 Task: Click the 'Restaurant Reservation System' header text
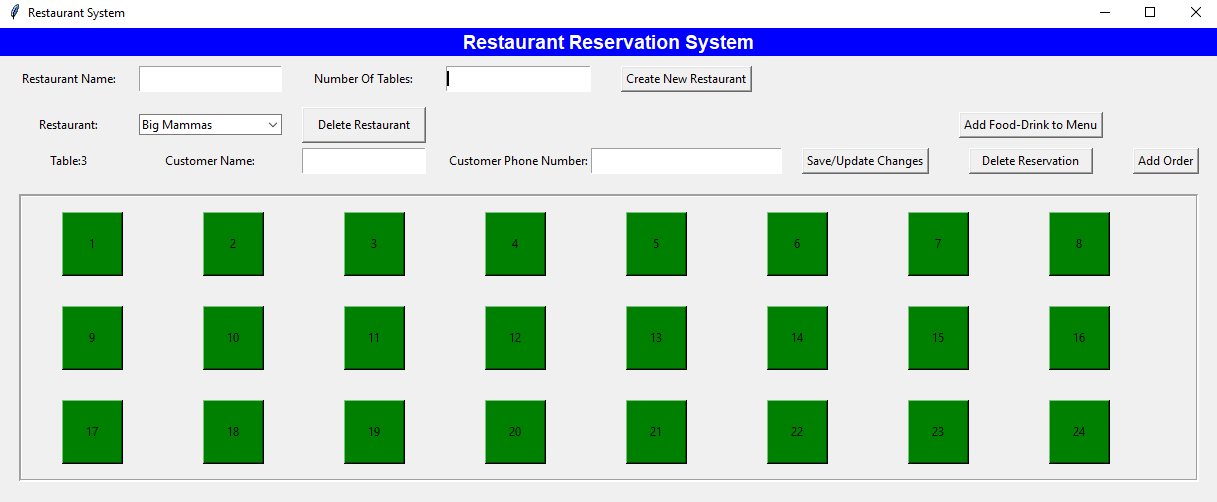coord(608,42)
